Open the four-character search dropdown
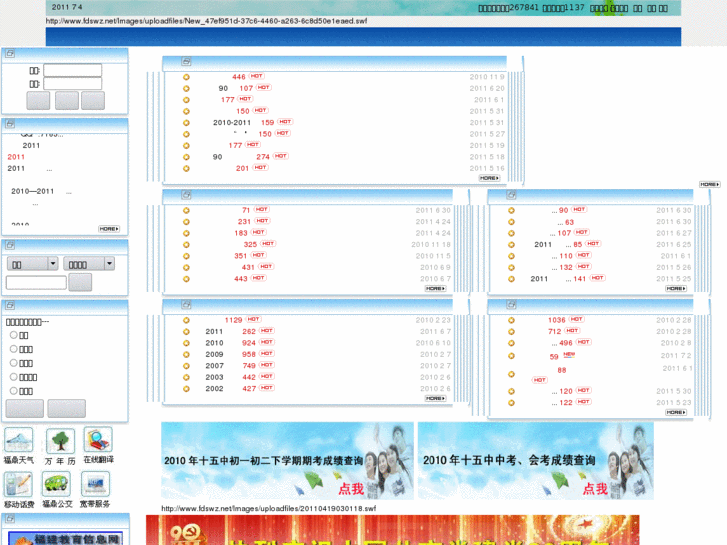Image resolution: width=727 pixels, height=545 pixels. pos(89,264)
